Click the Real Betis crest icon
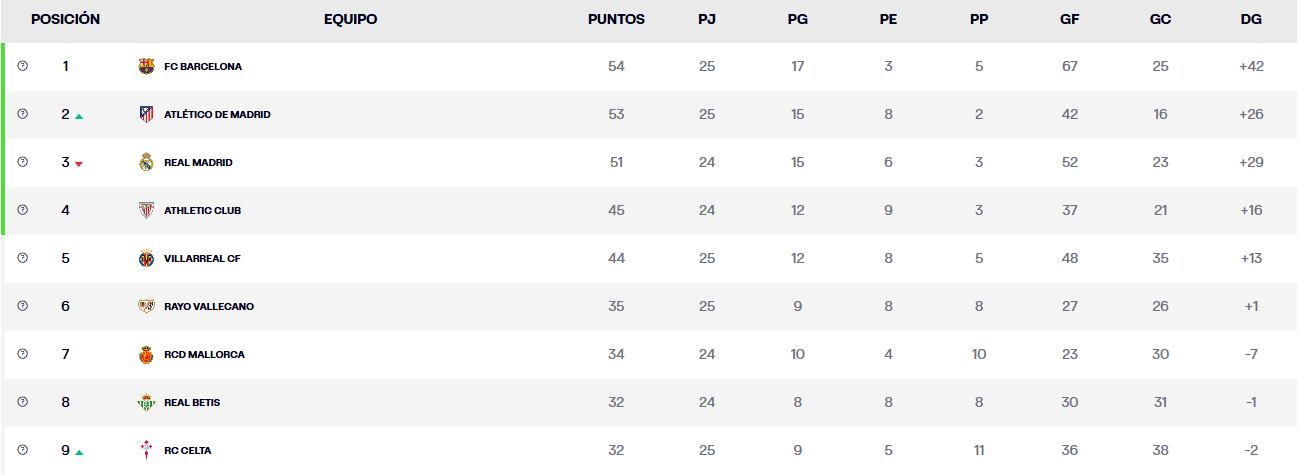 click(x=147, y=403)
